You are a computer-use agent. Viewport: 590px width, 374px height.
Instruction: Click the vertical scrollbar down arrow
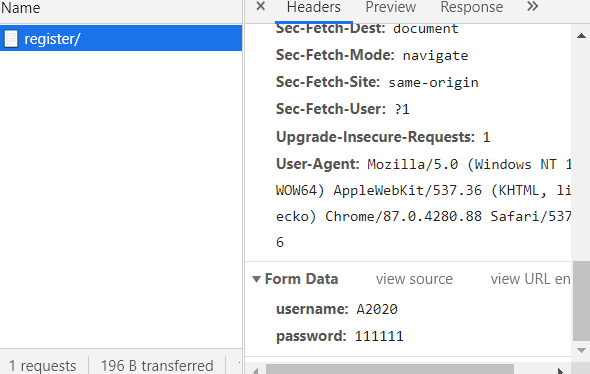pyautogui.click(x=581, y=350)
